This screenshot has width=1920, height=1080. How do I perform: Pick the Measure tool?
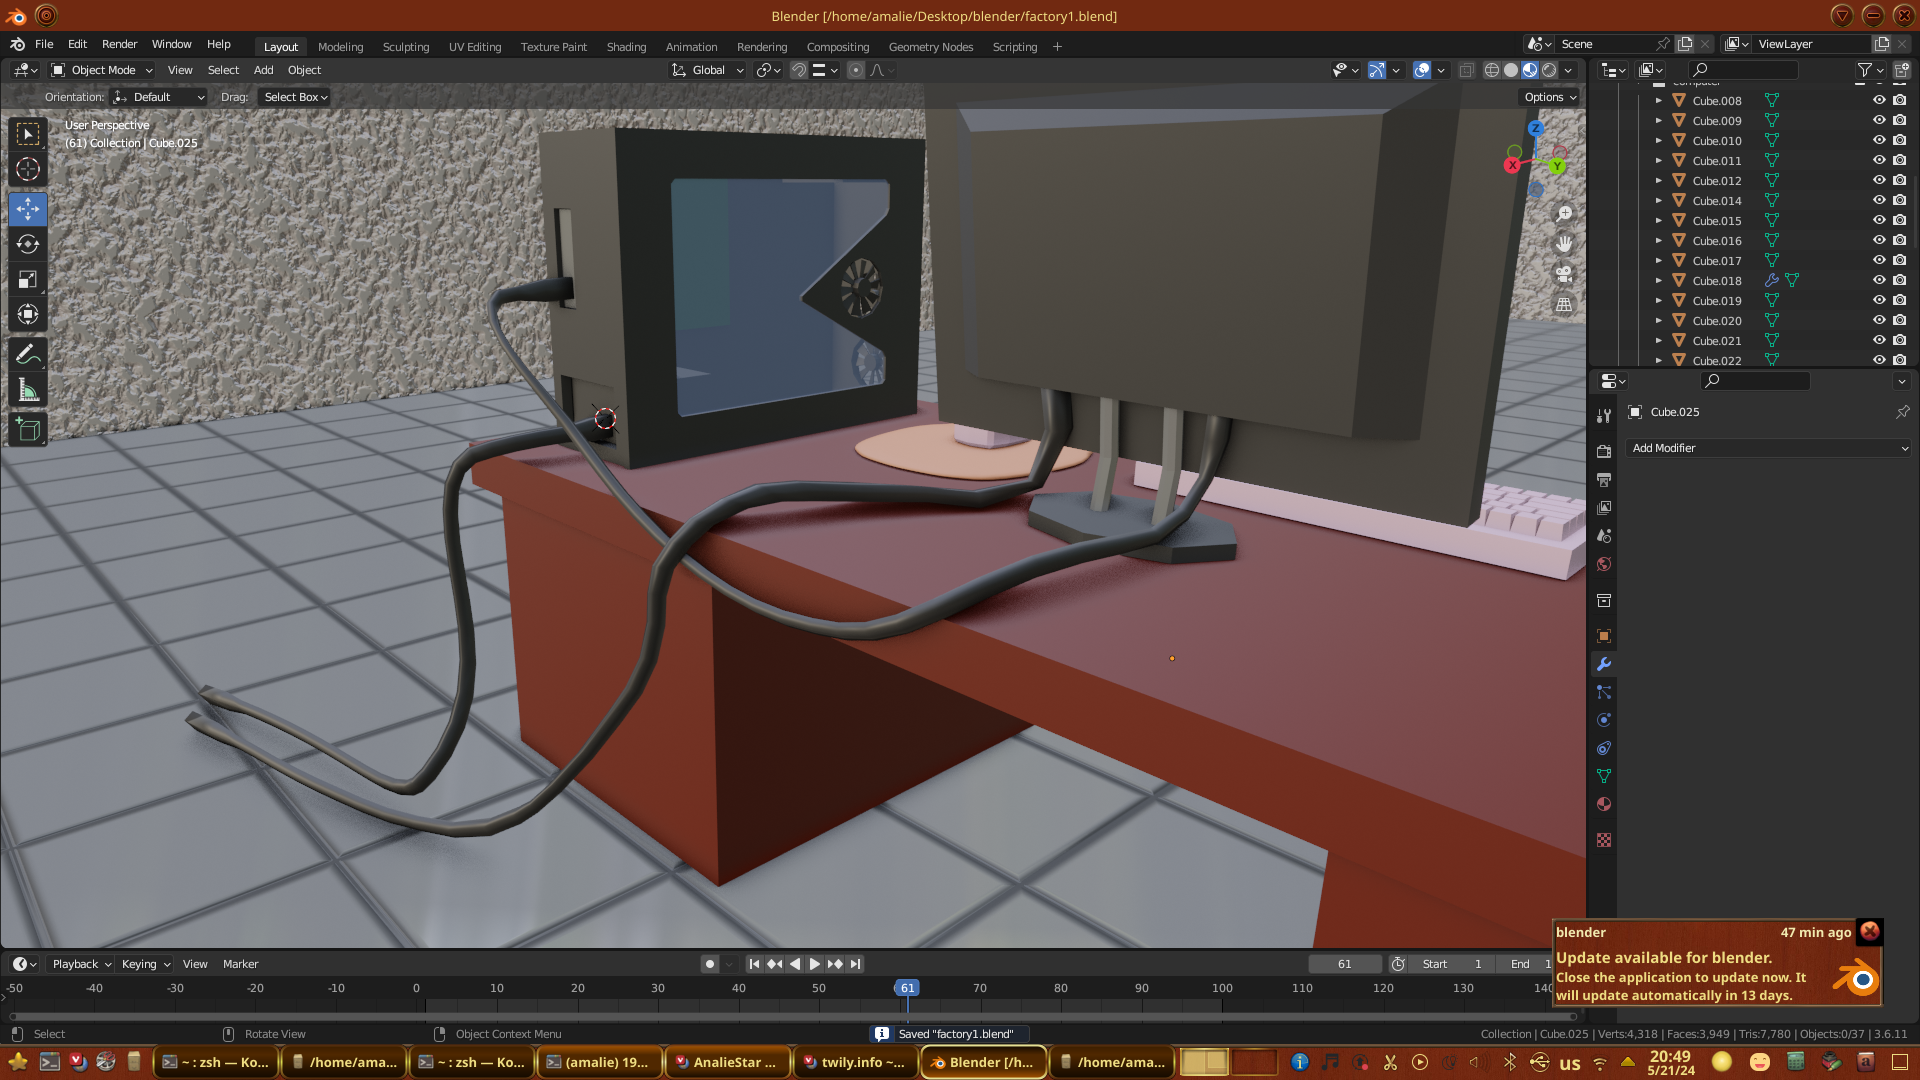click(x=28, y=391)
